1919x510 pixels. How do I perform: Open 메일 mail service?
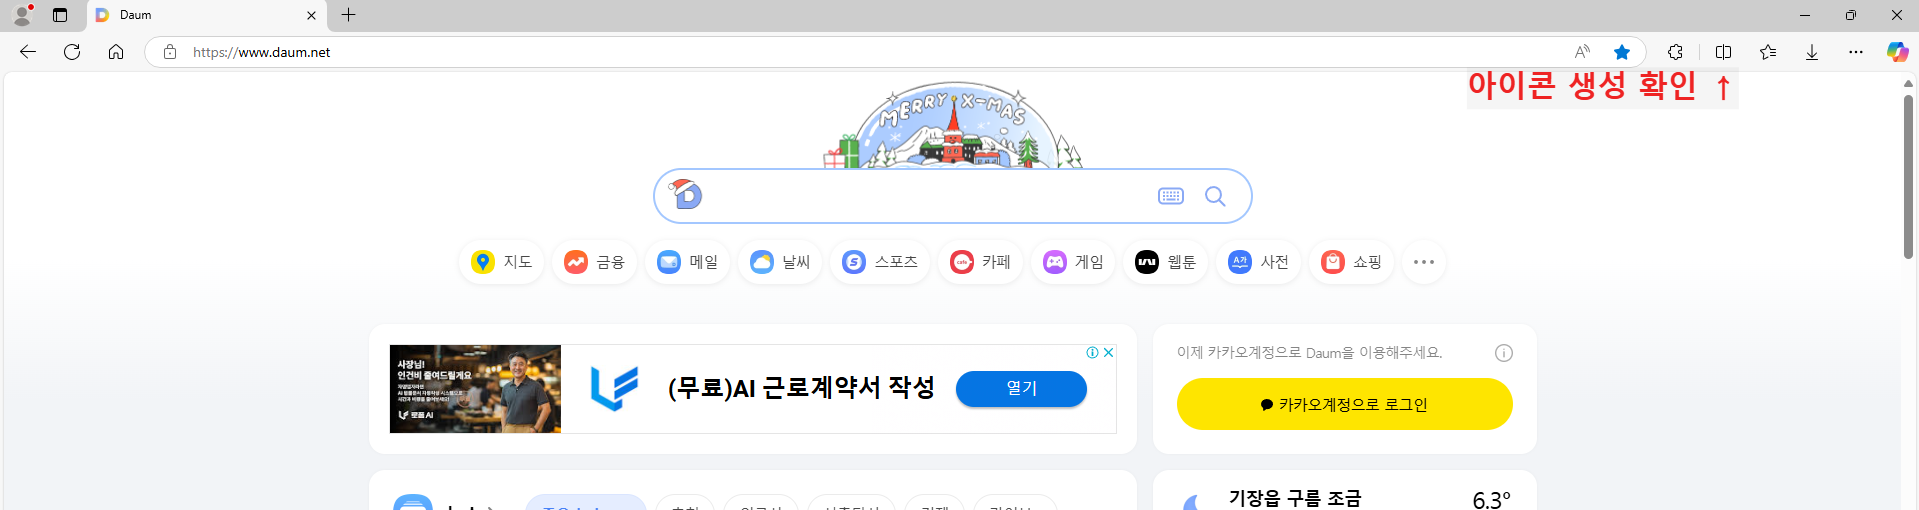coord(688,262)
